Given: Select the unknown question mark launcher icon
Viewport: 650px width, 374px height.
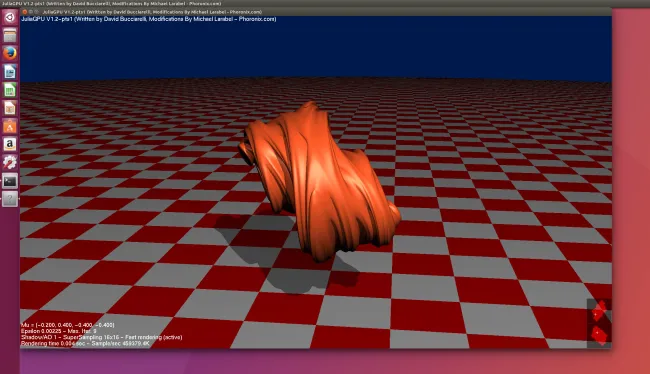Looking at the screenshot, I should pos(10,199).
